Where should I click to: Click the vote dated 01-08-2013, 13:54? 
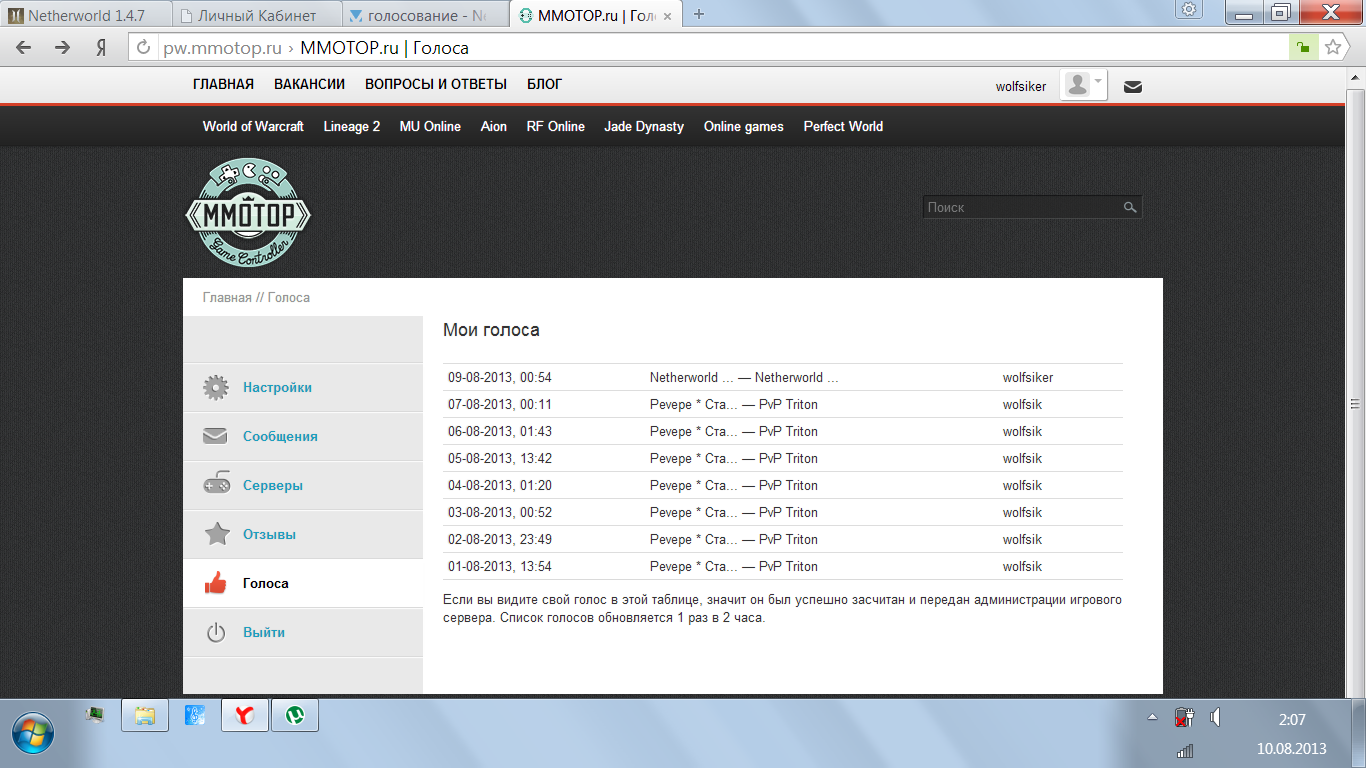500,567
